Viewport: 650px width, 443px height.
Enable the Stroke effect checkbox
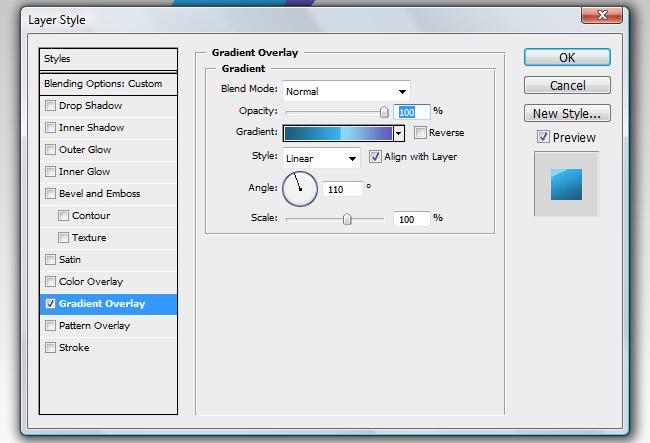tap(51, 348)
